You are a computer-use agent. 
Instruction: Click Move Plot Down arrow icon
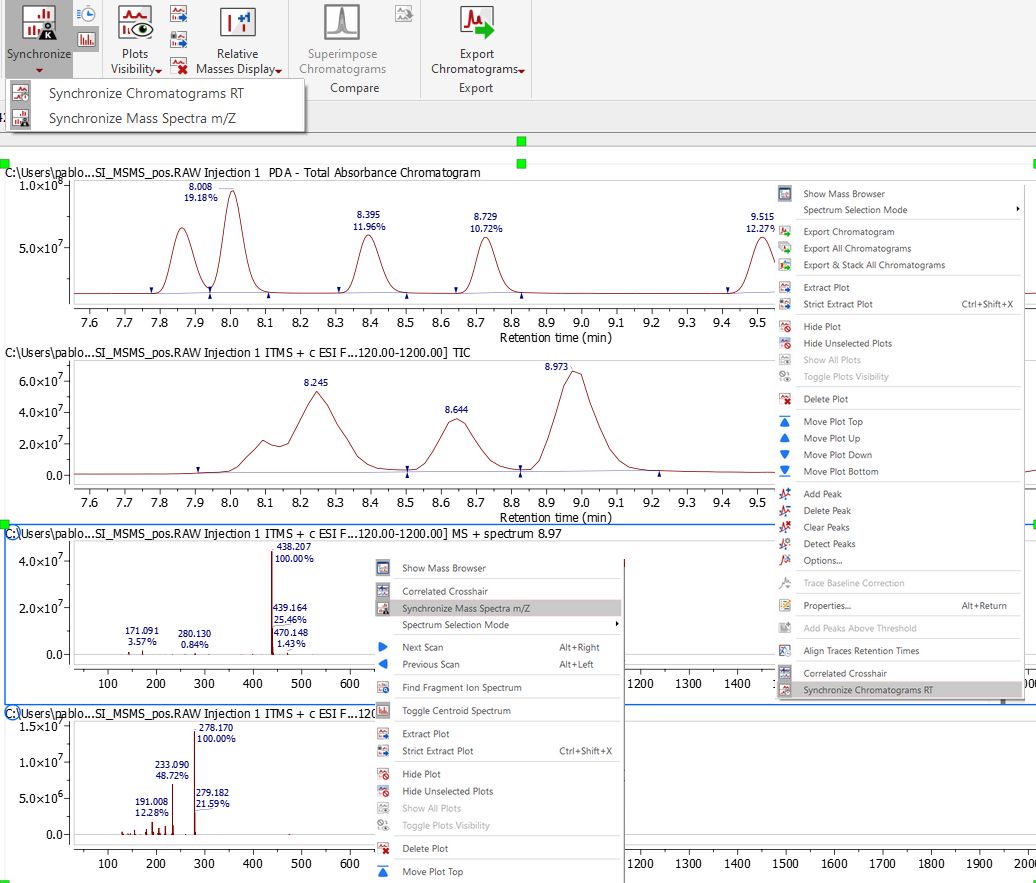(785, 455)
